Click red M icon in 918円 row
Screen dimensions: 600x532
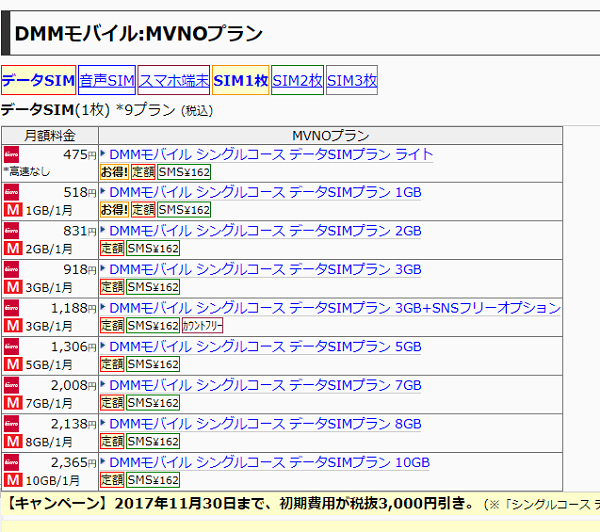click(x=13, y=287)
